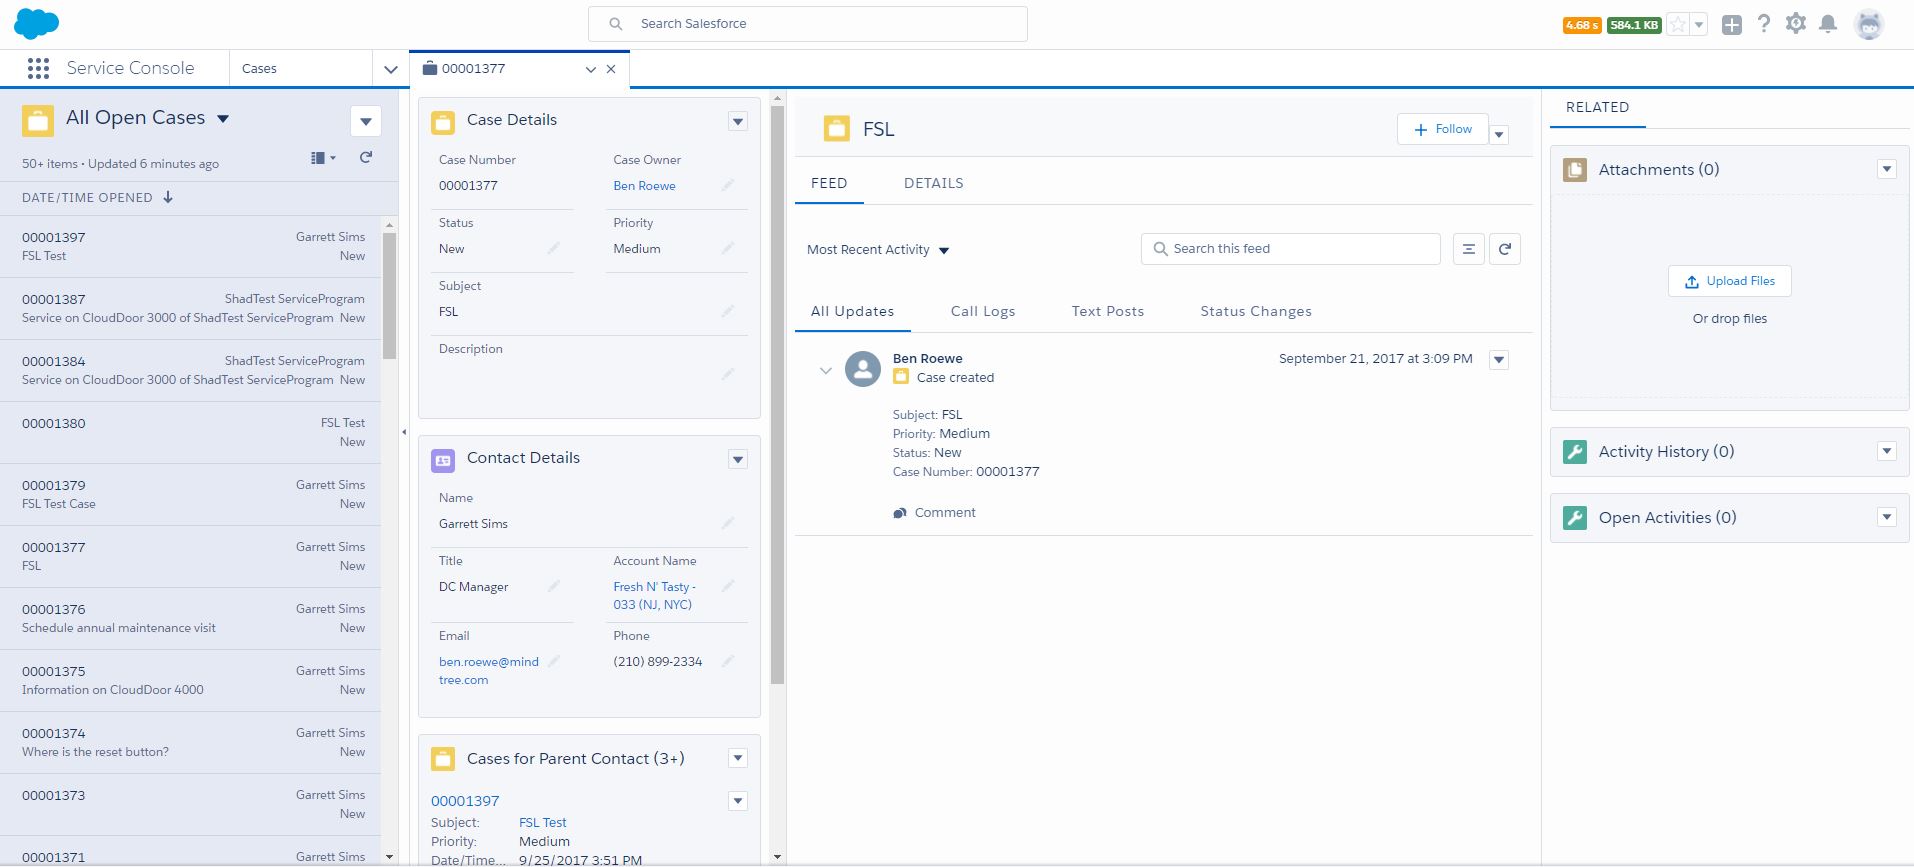Refresh the case feed
The height and width of the screenshot is (867, 1914).
click(1504, 249)
